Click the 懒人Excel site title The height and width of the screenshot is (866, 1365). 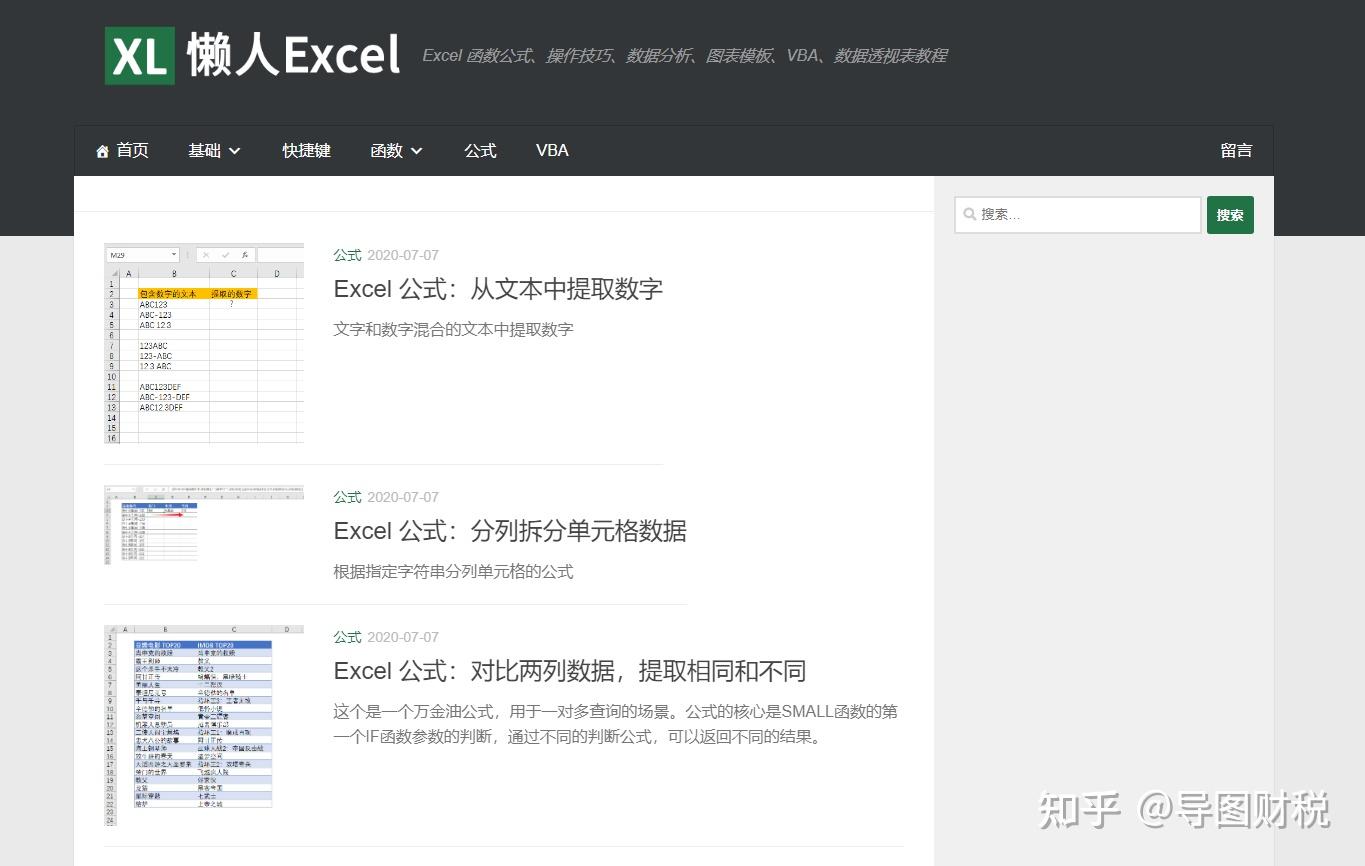[293, 55]
